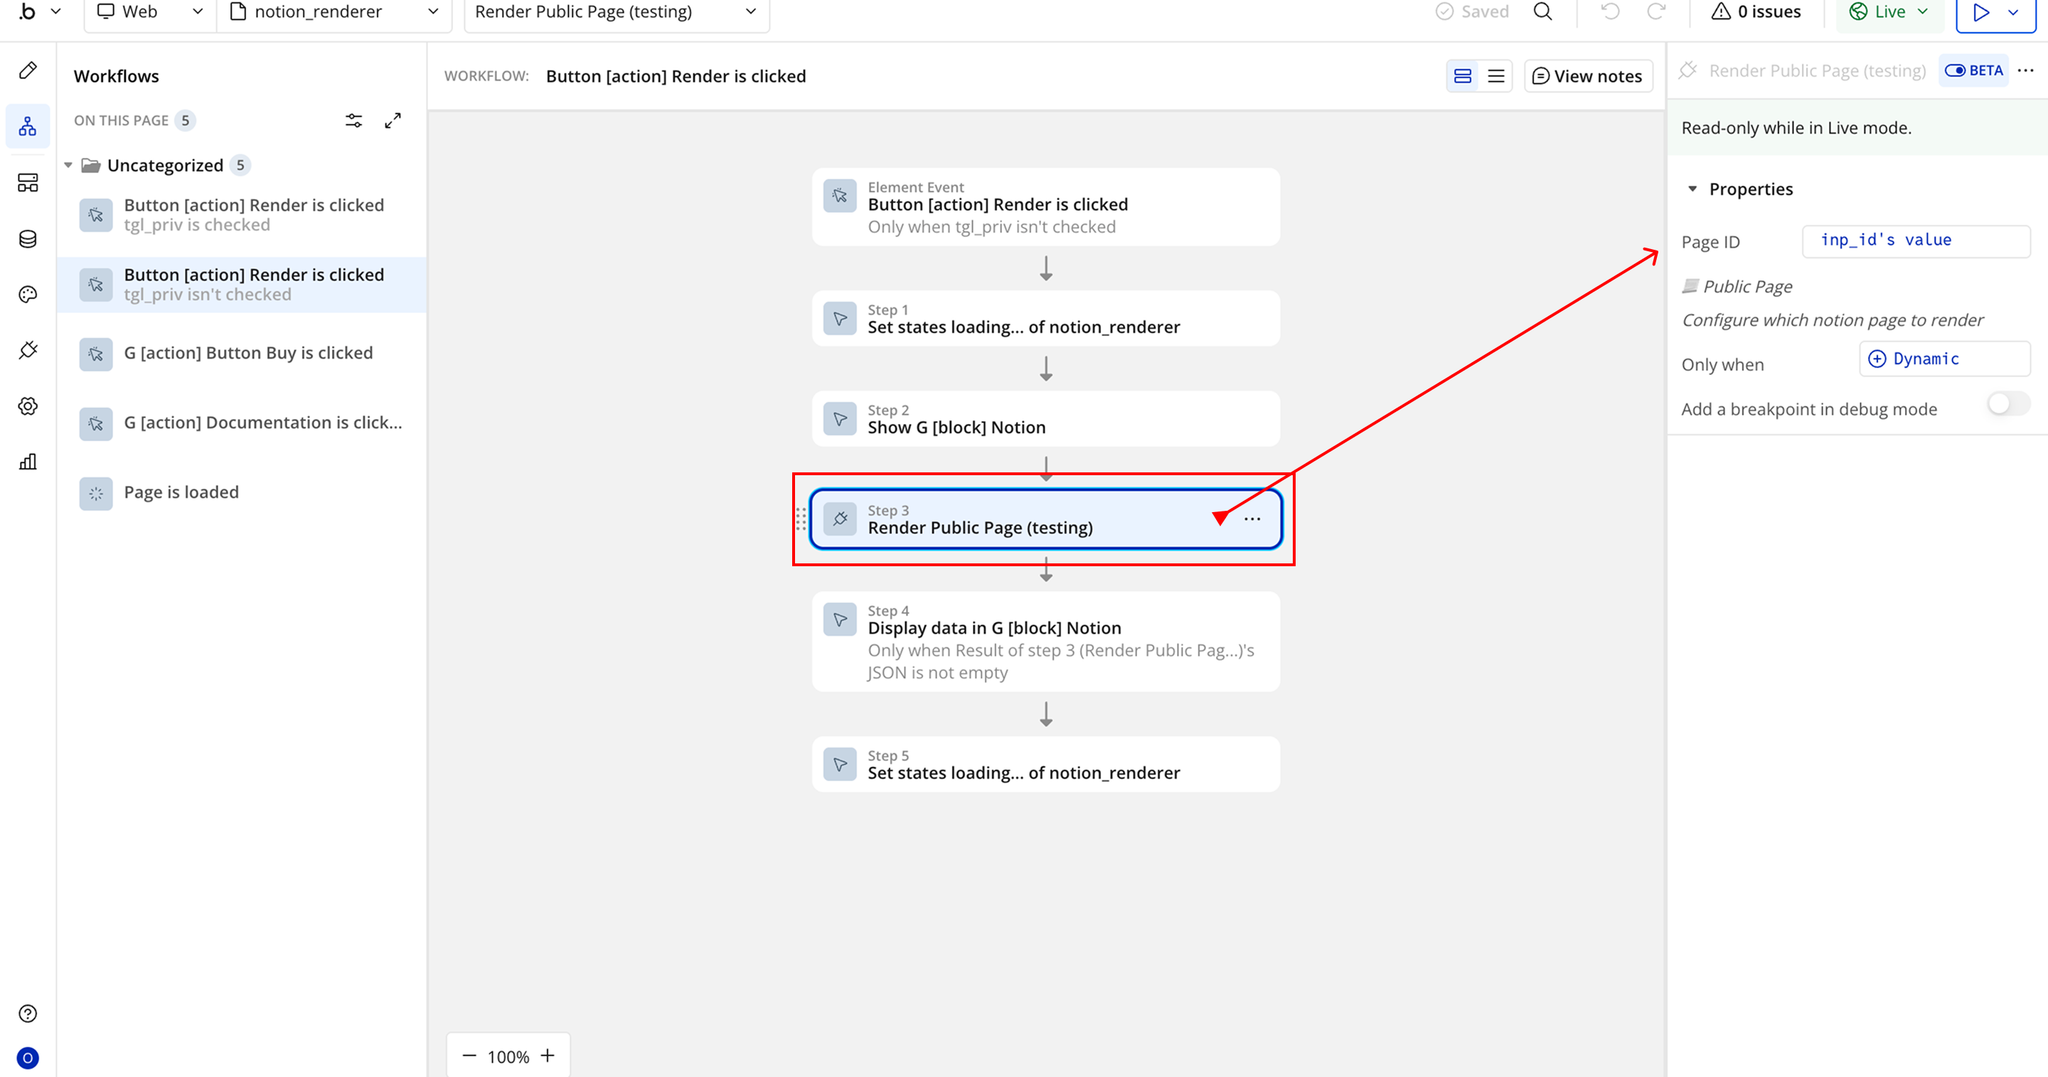Screen dimensions: 2048x1077
Task: Click the workflow title next to WORKFLOW label
Action: tap(676, 76)
